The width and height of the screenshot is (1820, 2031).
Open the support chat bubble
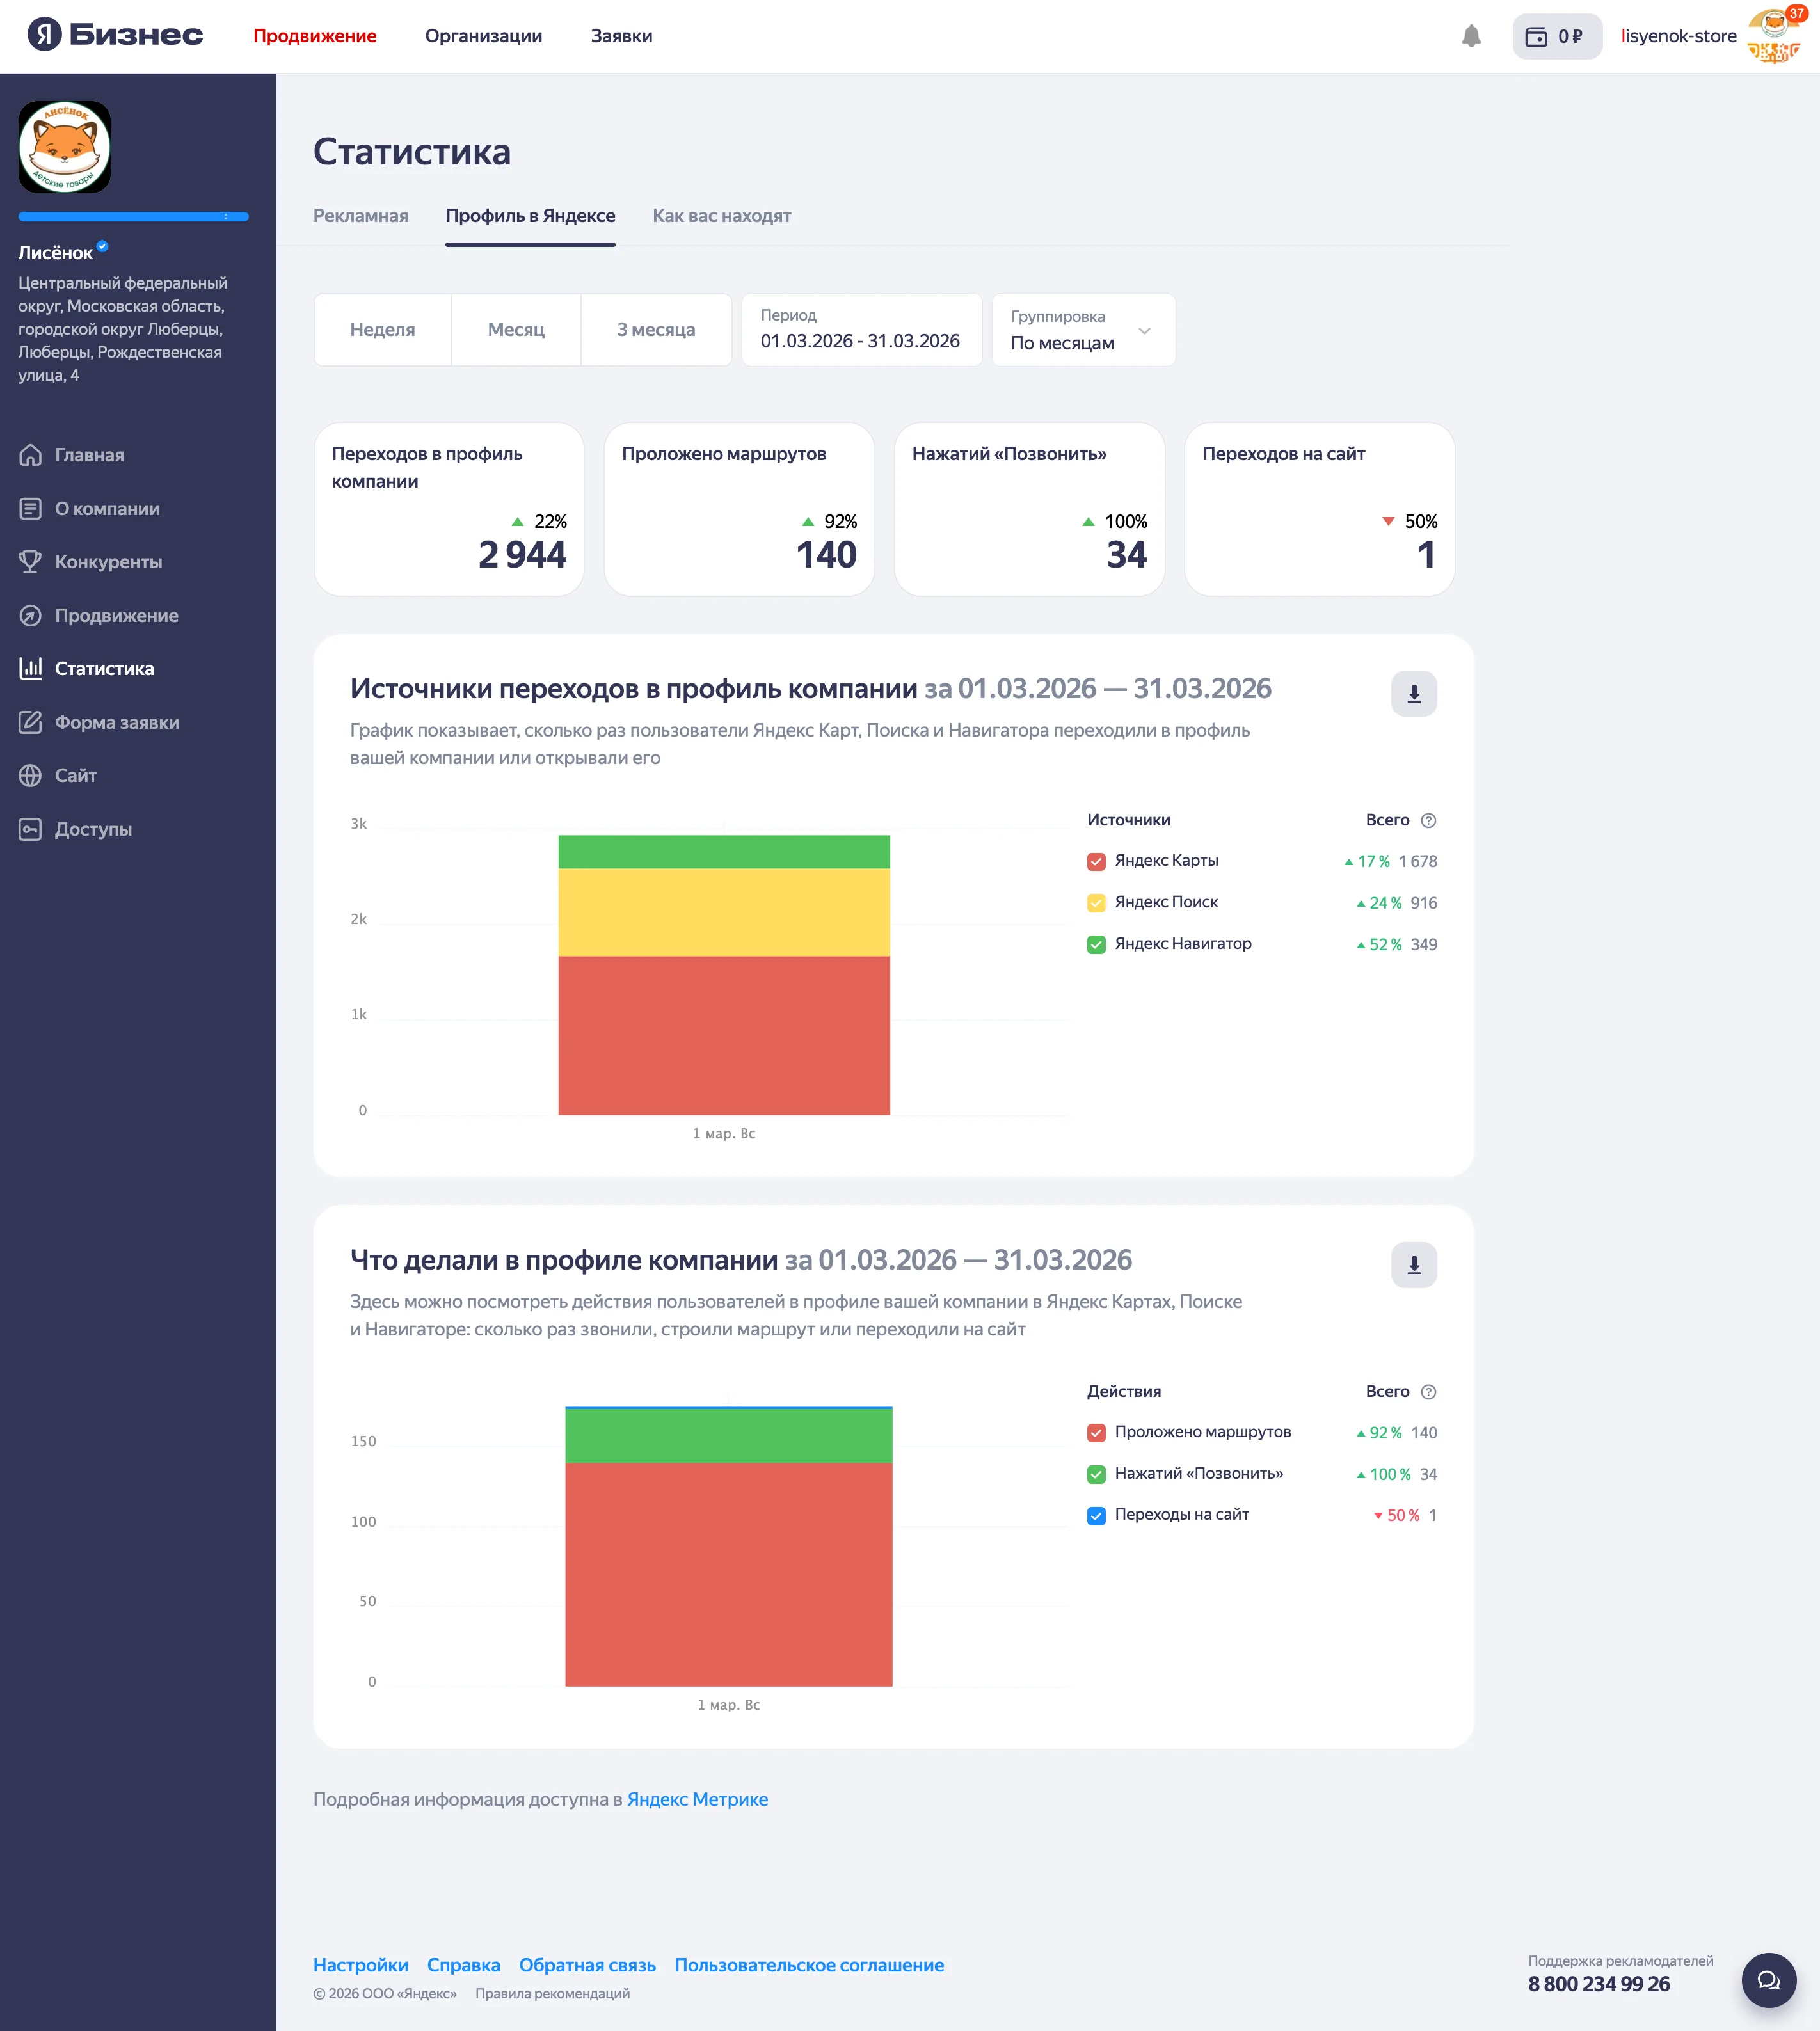click(1769, 1980)
